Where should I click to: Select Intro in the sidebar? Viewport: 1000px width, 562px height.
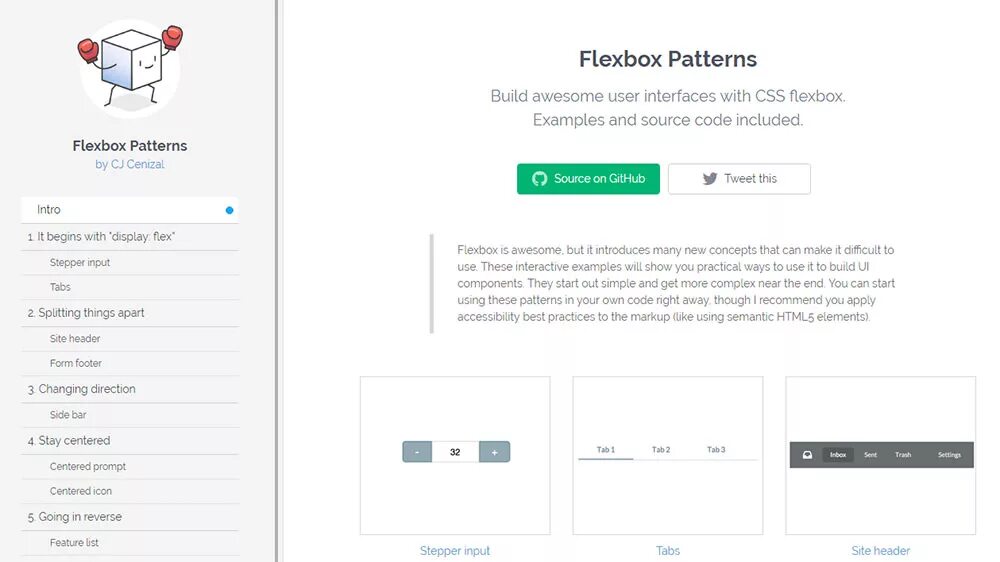tap(49, 210)
